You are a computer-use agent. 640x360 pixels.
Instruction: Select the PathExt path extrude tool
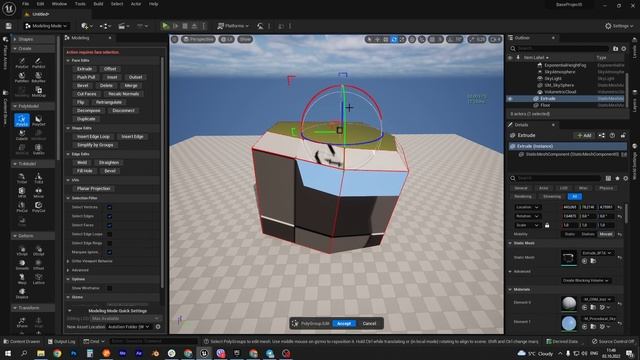(38, 63)
